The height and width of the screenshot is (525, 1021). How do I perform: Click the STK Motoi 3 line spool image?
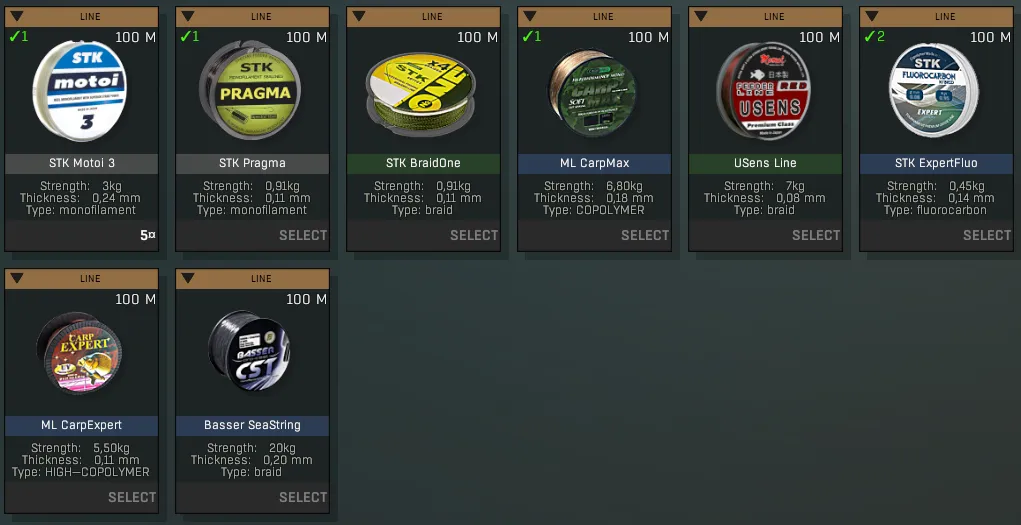[x=79, y=91]
